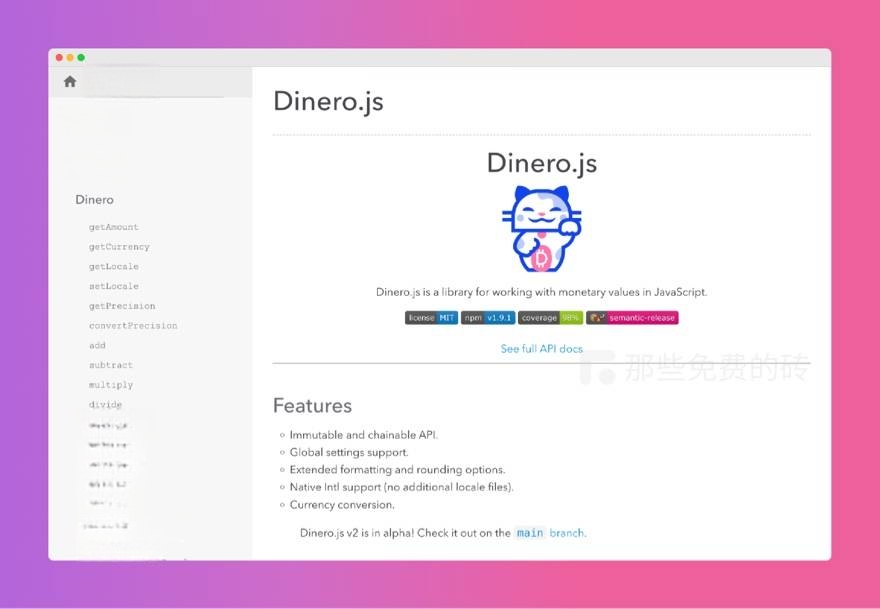
Task: Go to getCurrency method
Action: point(119,247)
